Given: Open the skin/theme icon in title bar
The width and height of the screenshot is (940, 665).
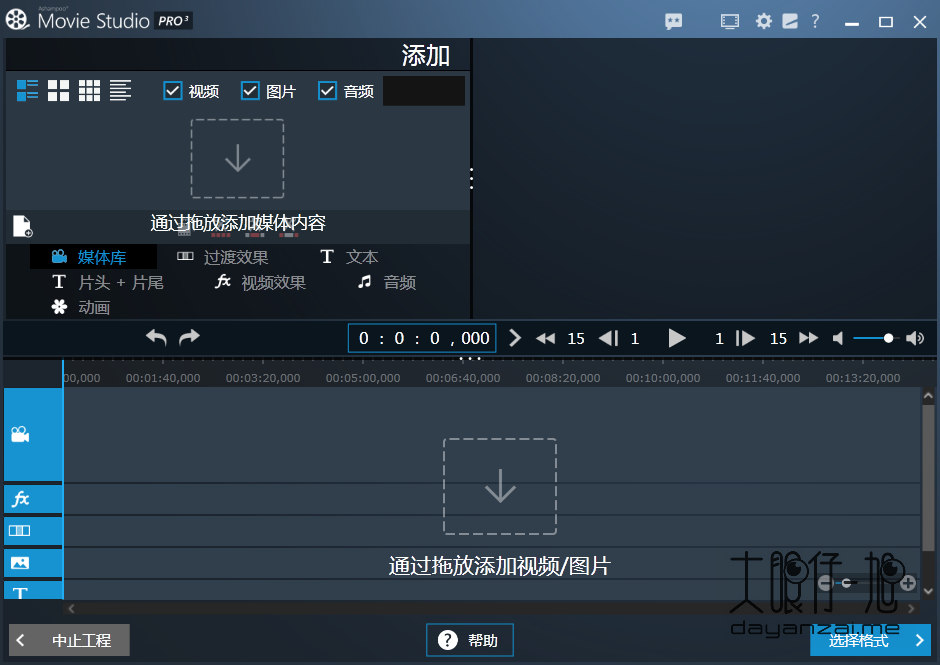Looking at the screenshot, I should (x=790, y=22).
